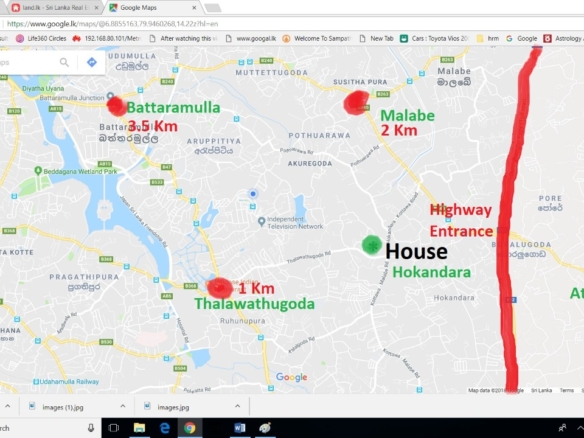The height and width of the screenshot is (438, 584).
Task: Show hidden system tray icons chevron
Action: tap(580, 428)
